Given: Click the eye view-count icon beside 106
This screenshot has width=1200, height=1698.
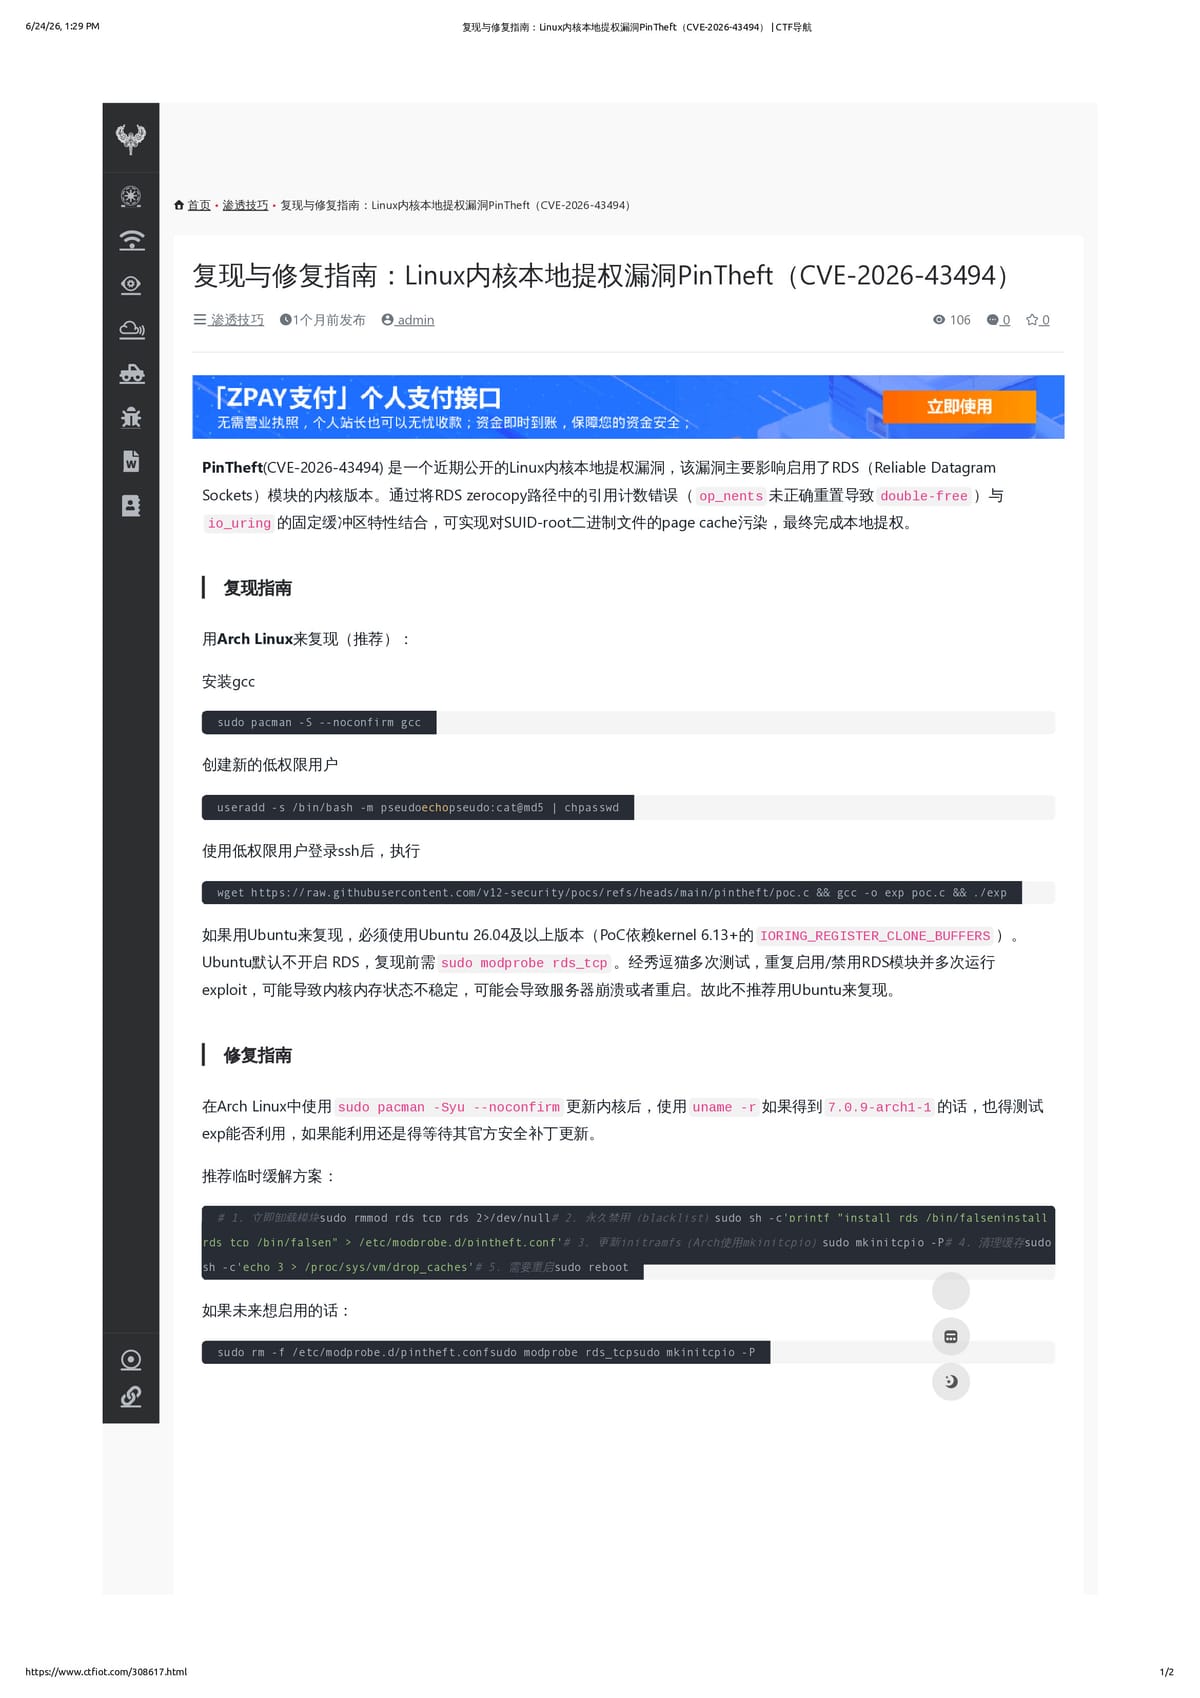Looking at the screenshot, I should pyautogui.click(x=939, y=320).
